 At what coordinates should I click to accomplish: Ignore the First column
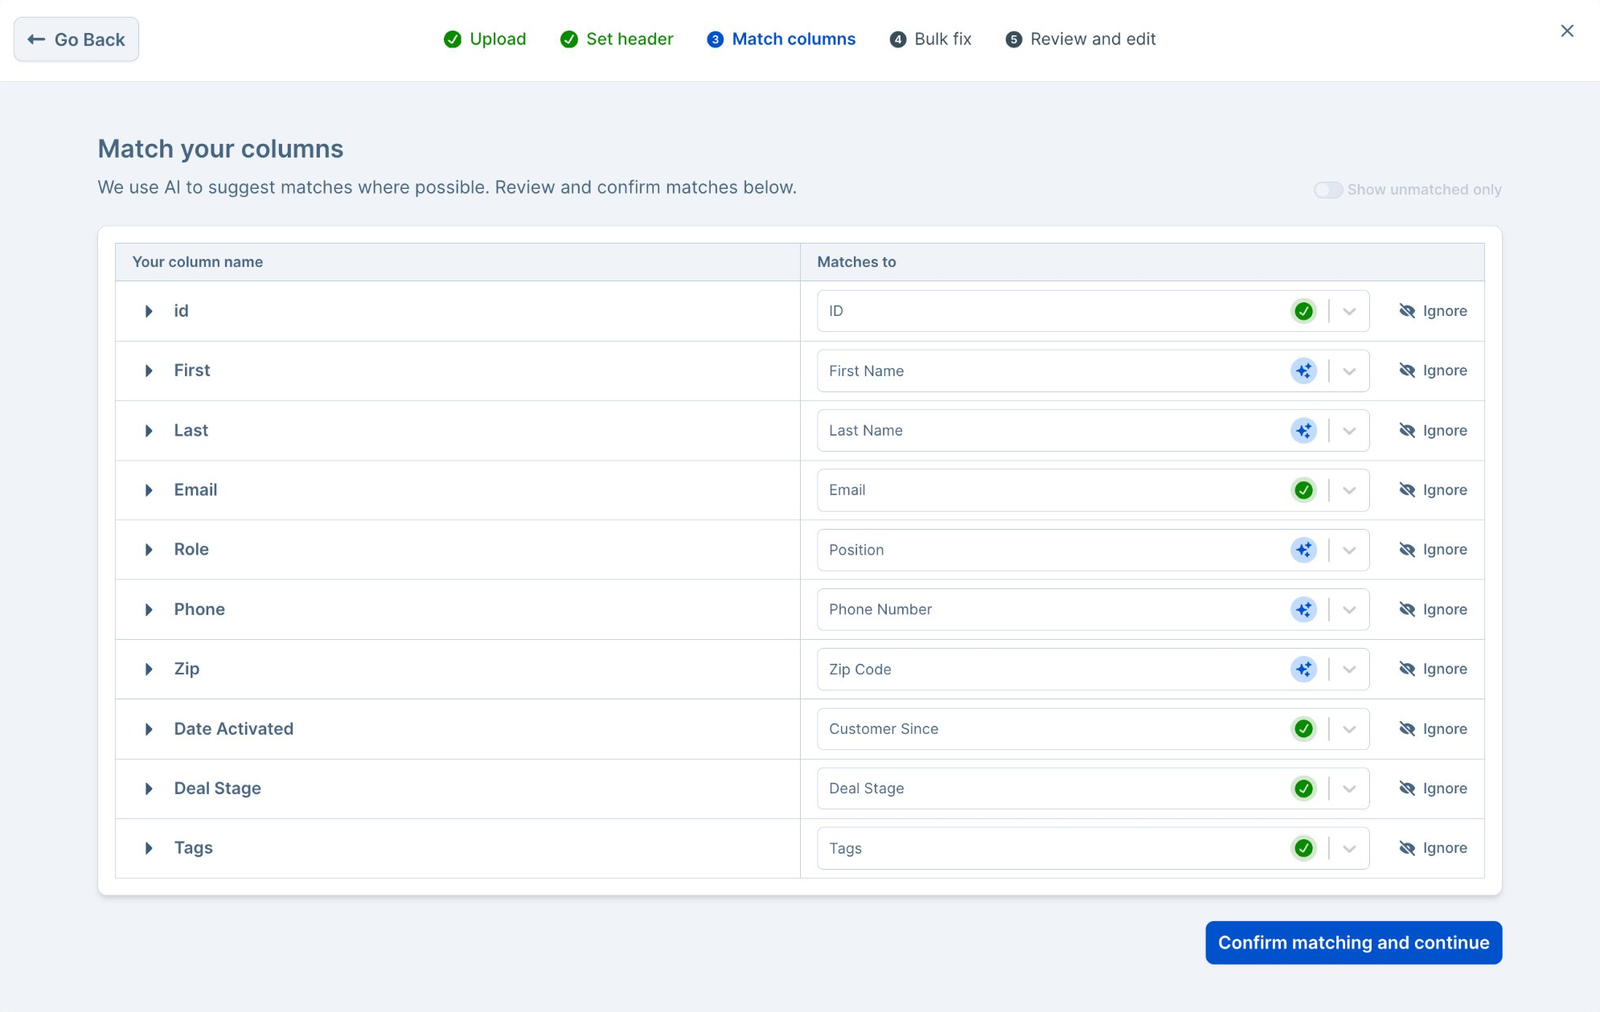(1433, 371)
